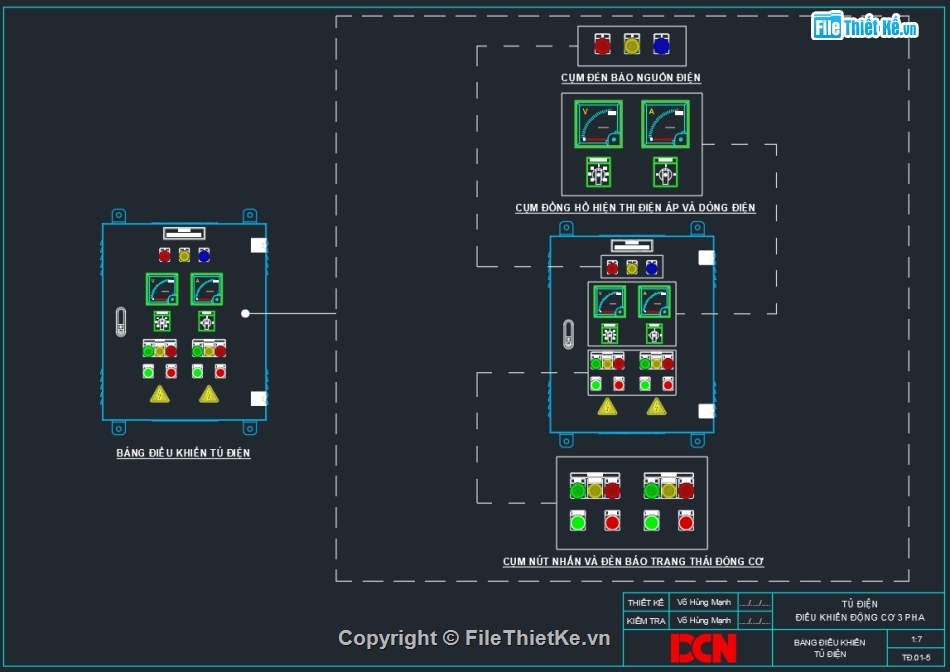The height and width of the screenshot is (672, 950).
Task: Click the yellow power lamp on the center cabinet
Action: pos(632,267)
